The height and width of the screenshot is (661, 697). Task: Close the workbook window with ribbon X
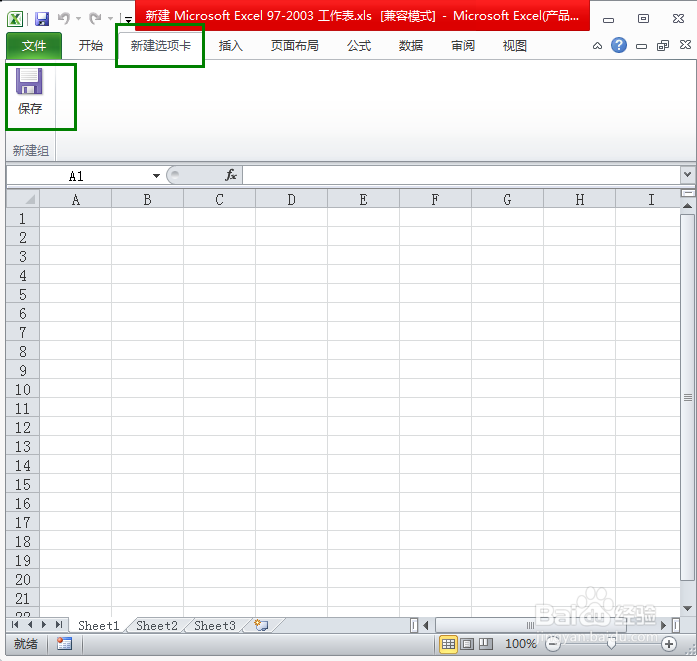coord(685,45)
